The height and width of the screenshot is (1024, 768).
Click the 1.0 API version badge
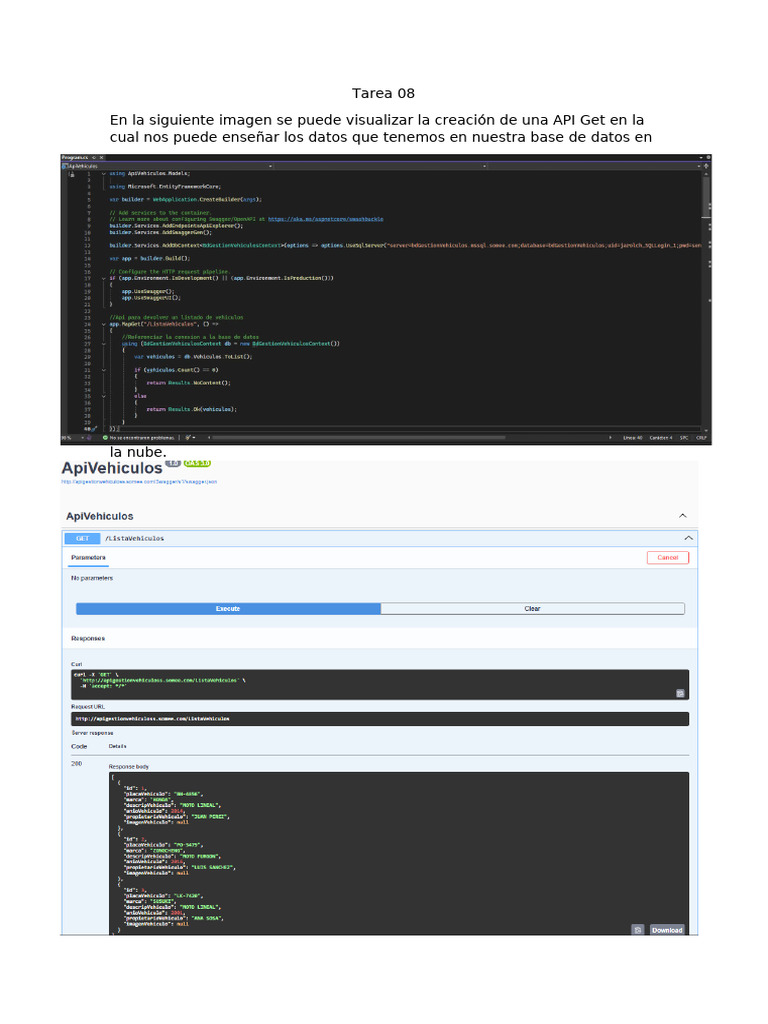[172, 464]
